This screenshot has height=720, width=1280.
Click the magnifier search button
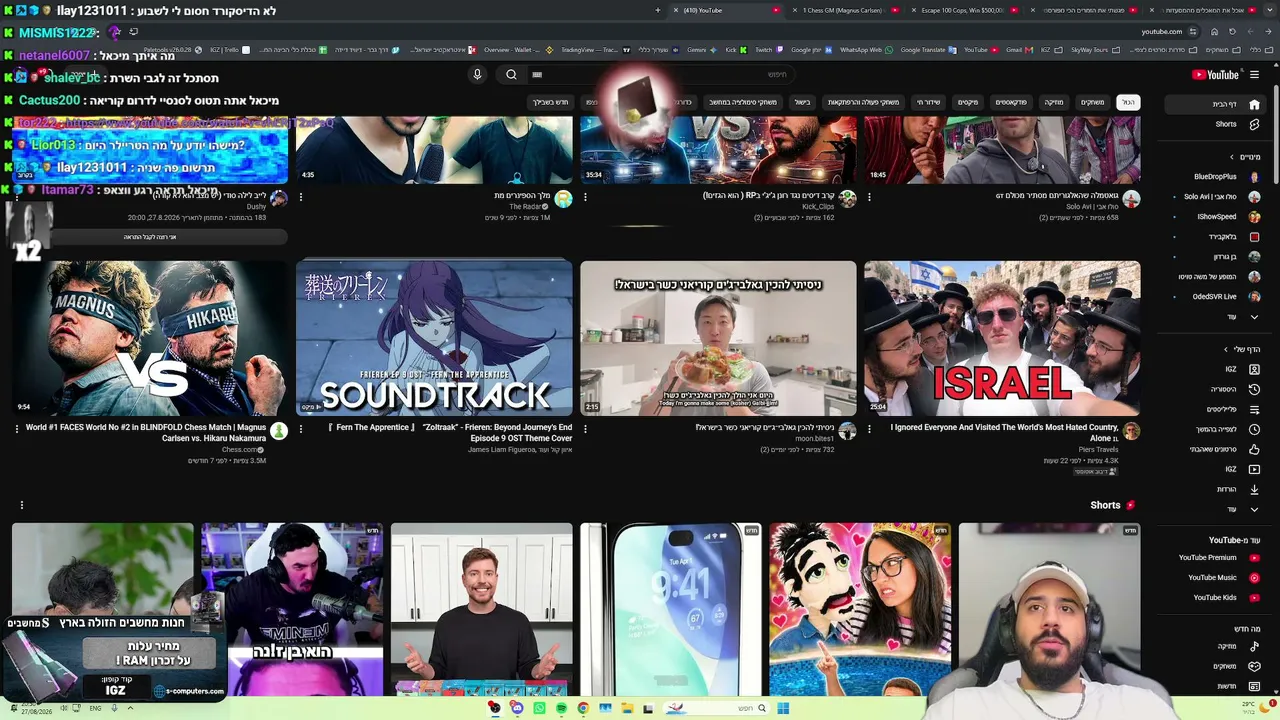(x=511, y=75)
